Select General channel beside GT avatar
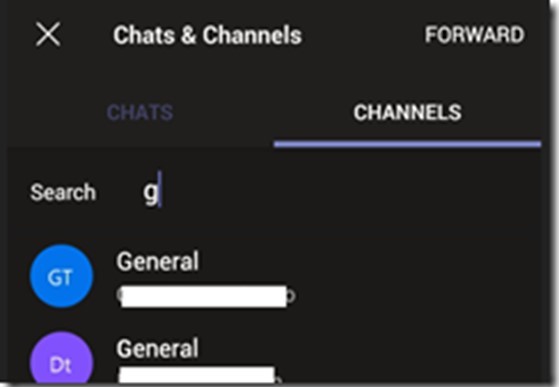This screenshot has width=559, height=387. tap(157, 261)
